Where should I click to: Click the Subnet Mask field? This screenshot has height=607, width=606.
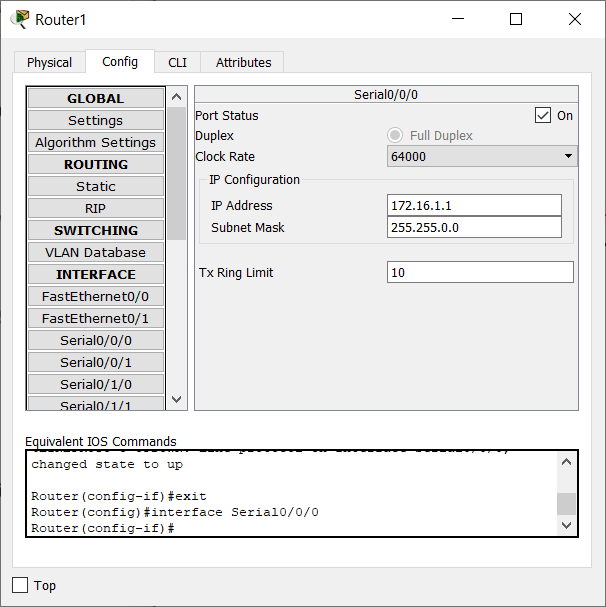point(474,227)
